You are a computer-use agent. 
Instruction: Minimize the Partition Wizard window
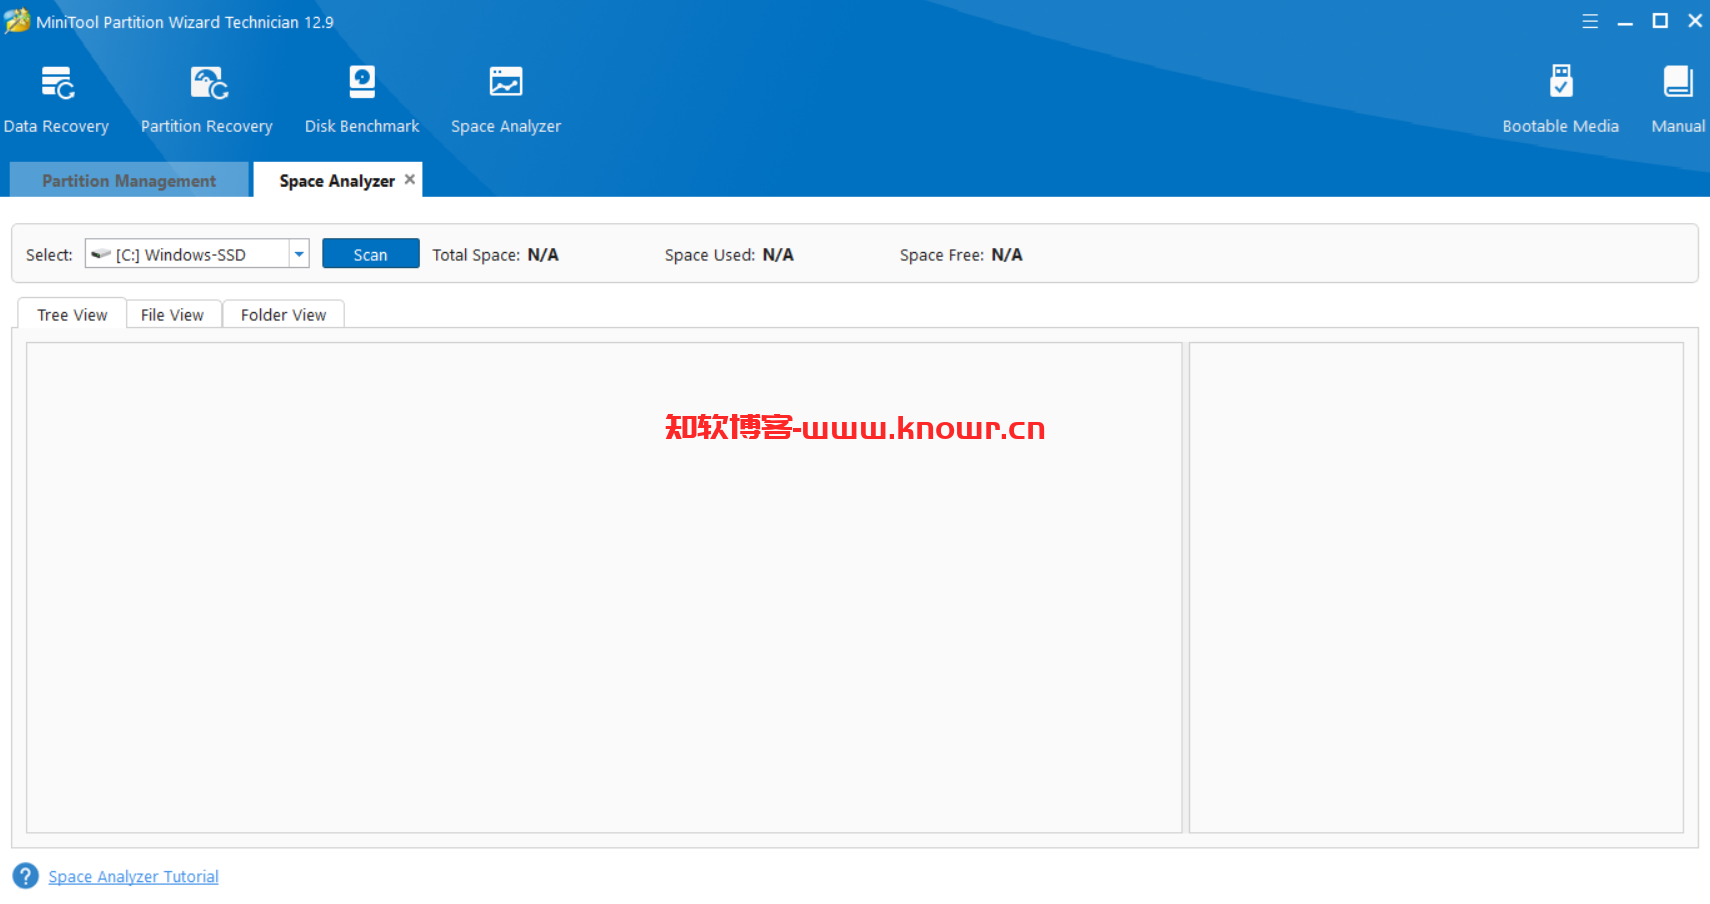1625,21
